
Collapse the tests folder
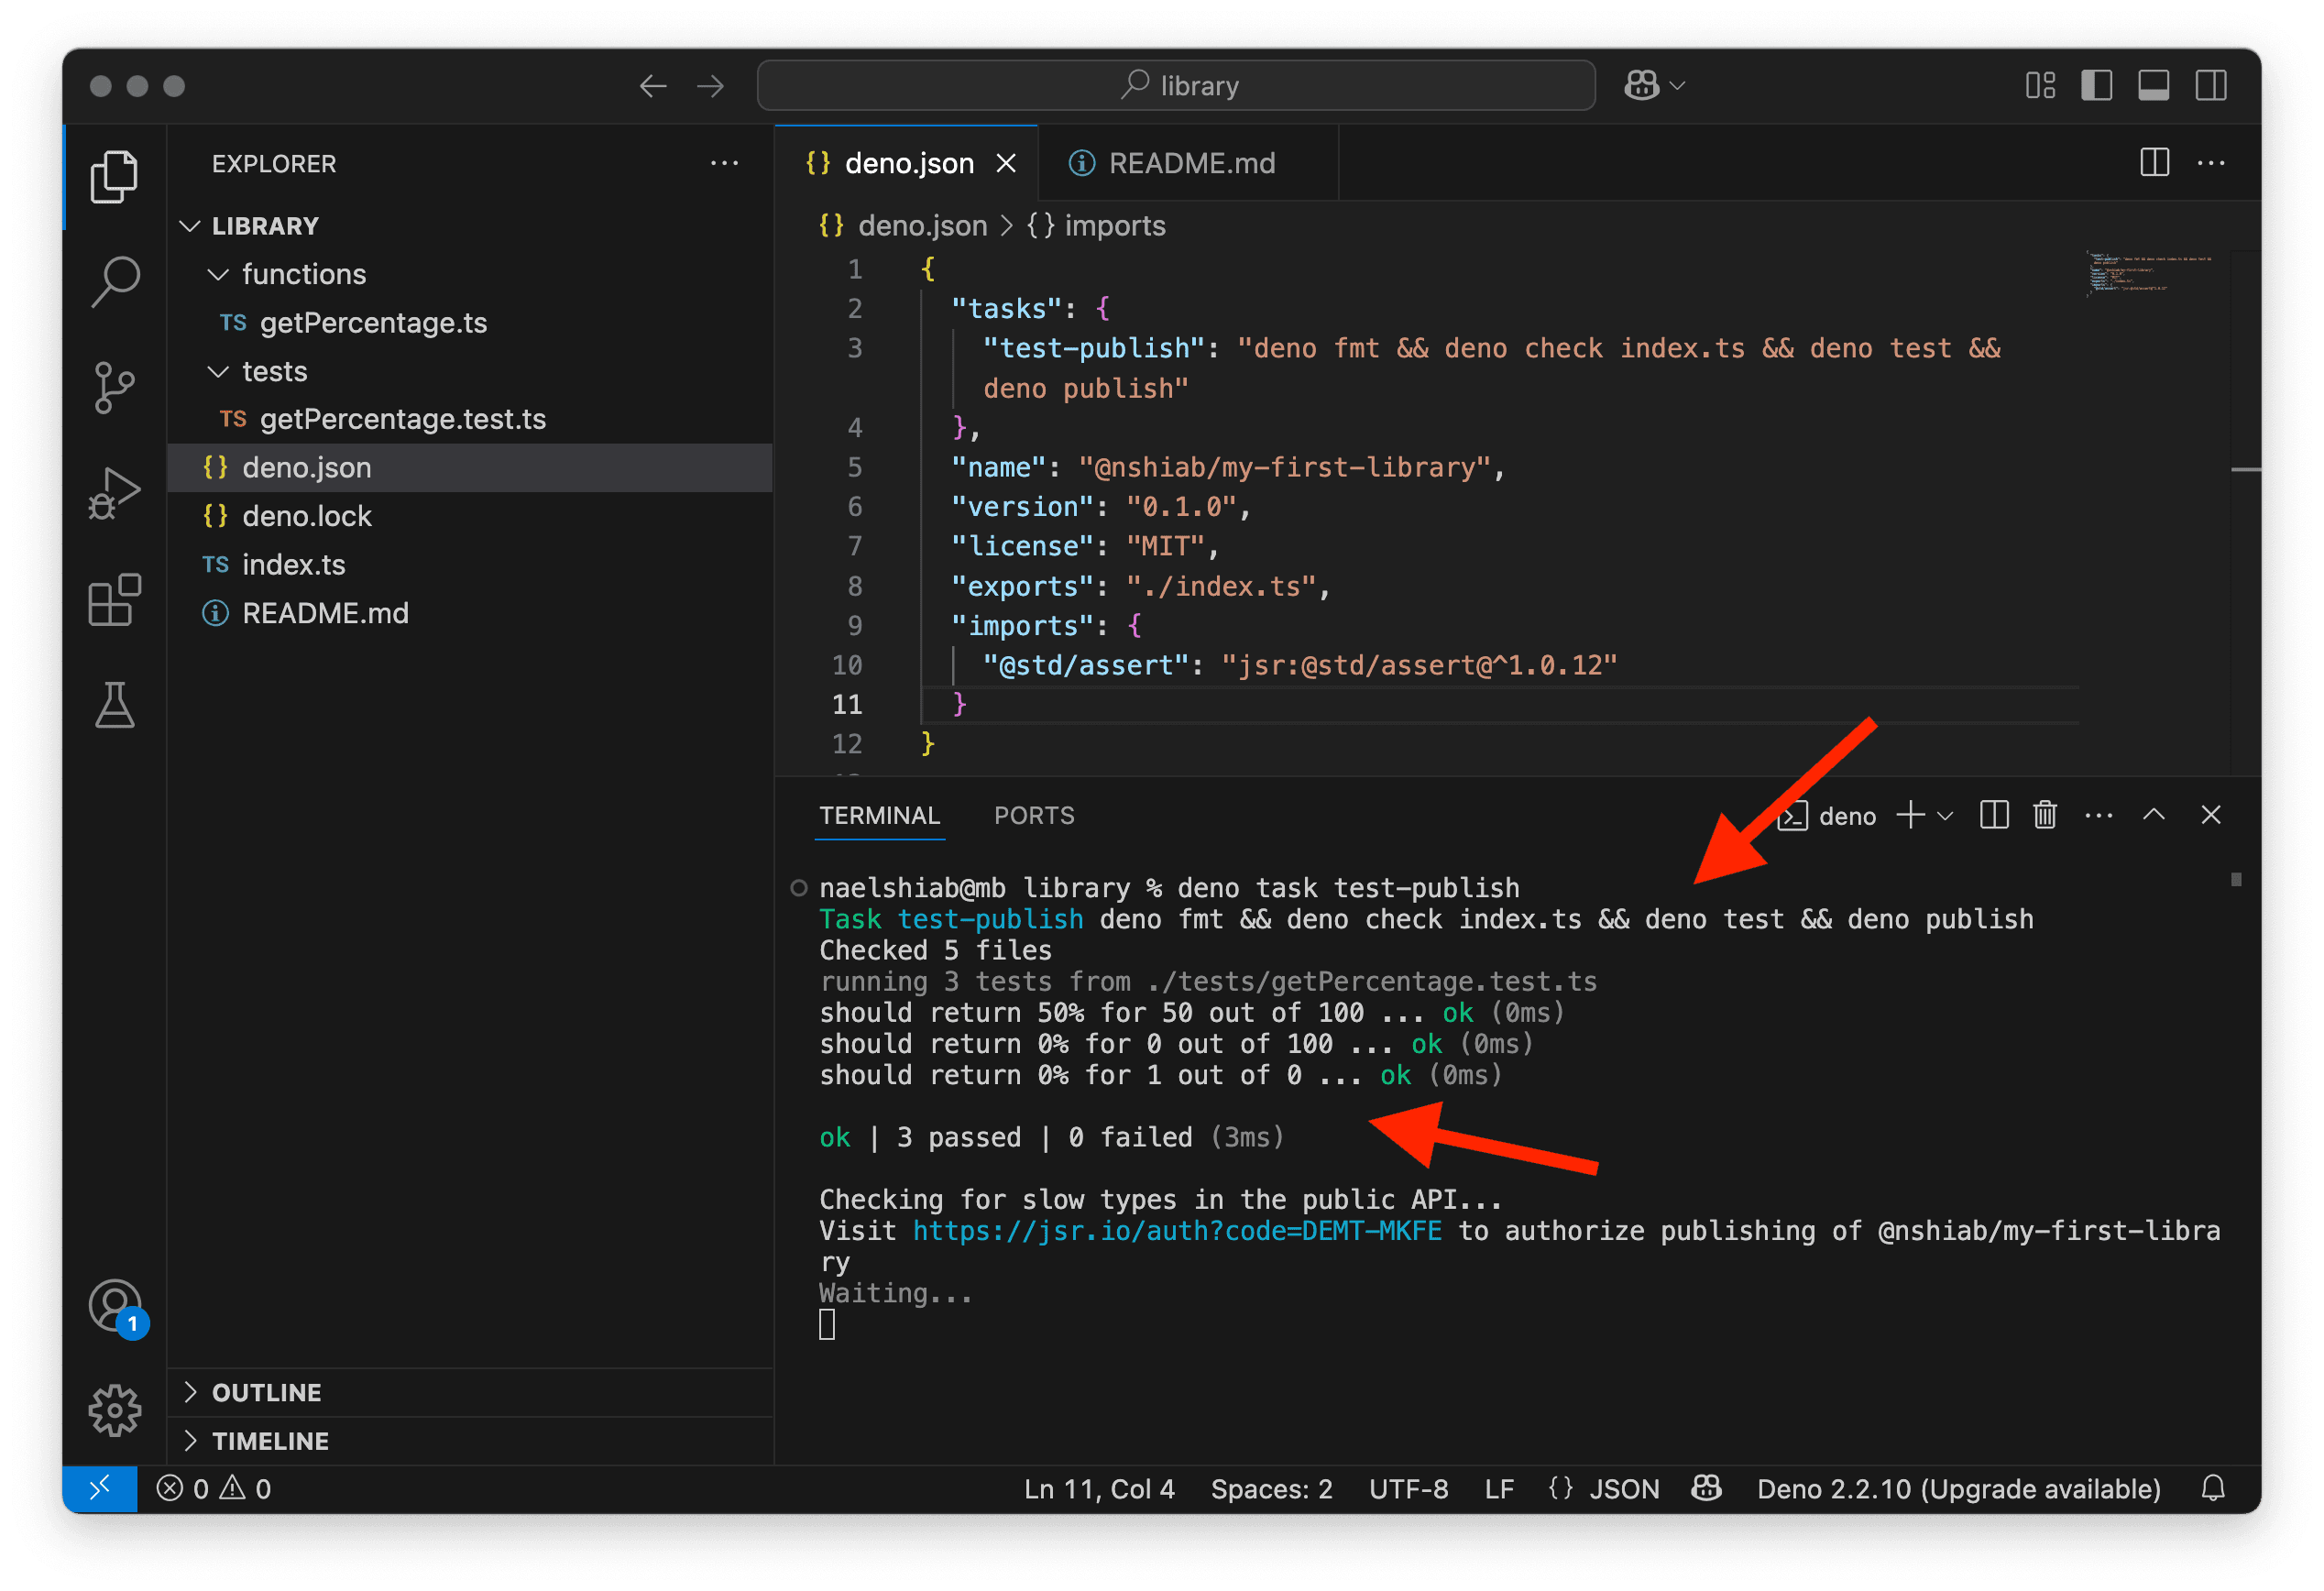(x=218, y=371)
